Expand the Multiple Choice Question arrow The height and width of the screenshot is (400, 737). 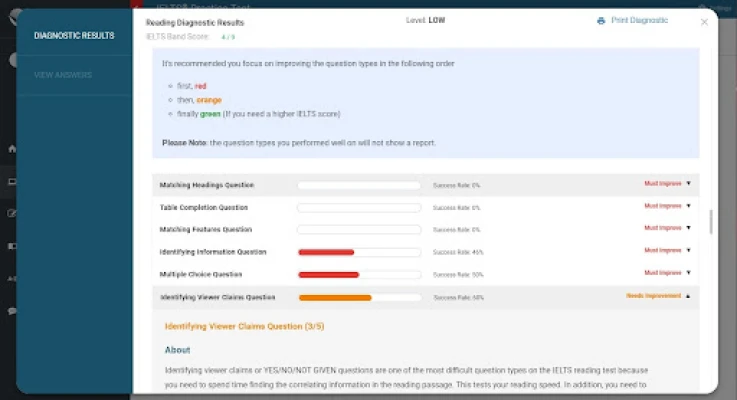coord(688,272)
